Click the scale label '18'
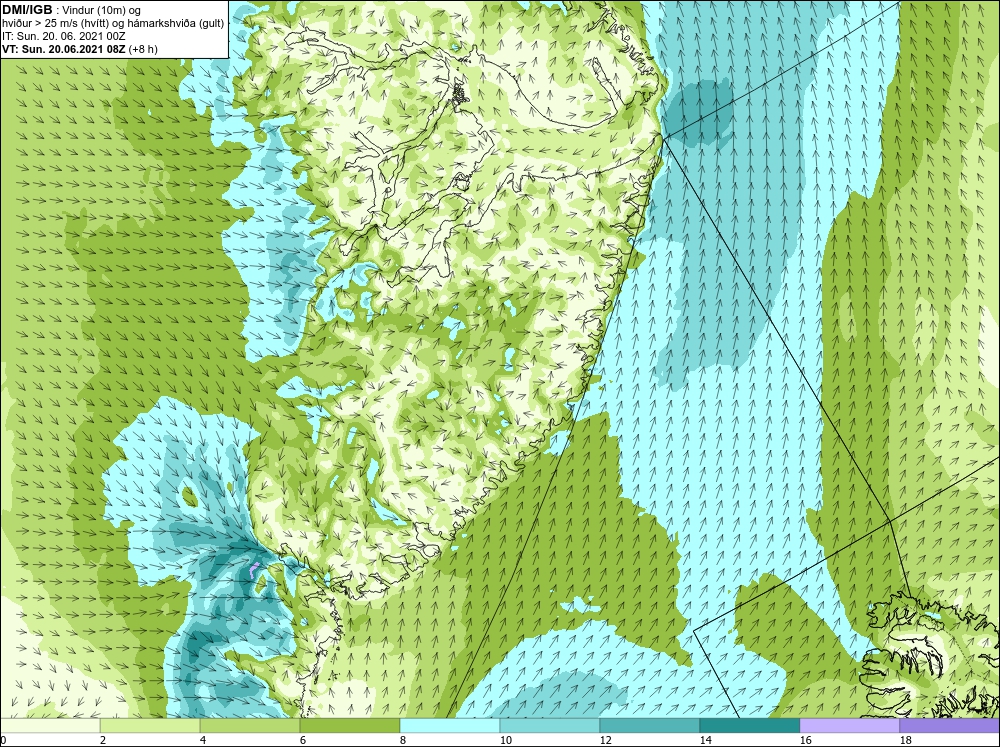 pos(905,740)
